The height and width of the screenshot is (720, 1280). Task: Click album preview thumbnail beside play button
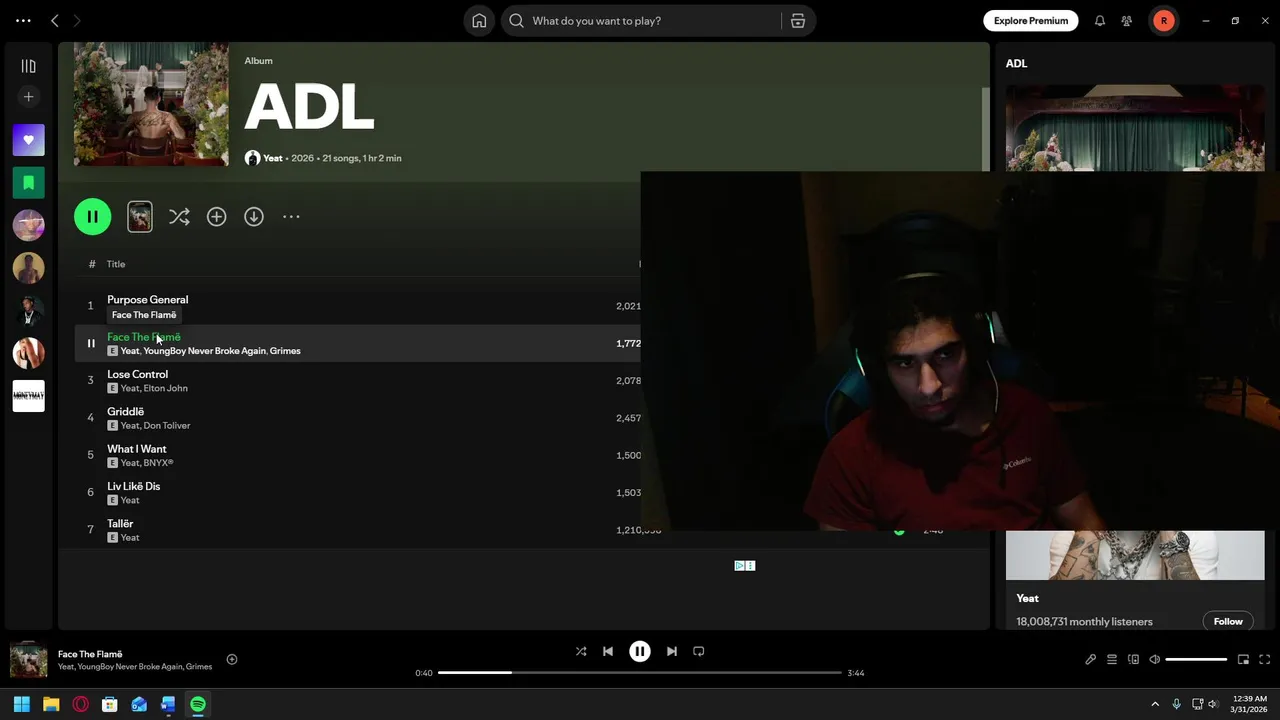click(140, 217)
